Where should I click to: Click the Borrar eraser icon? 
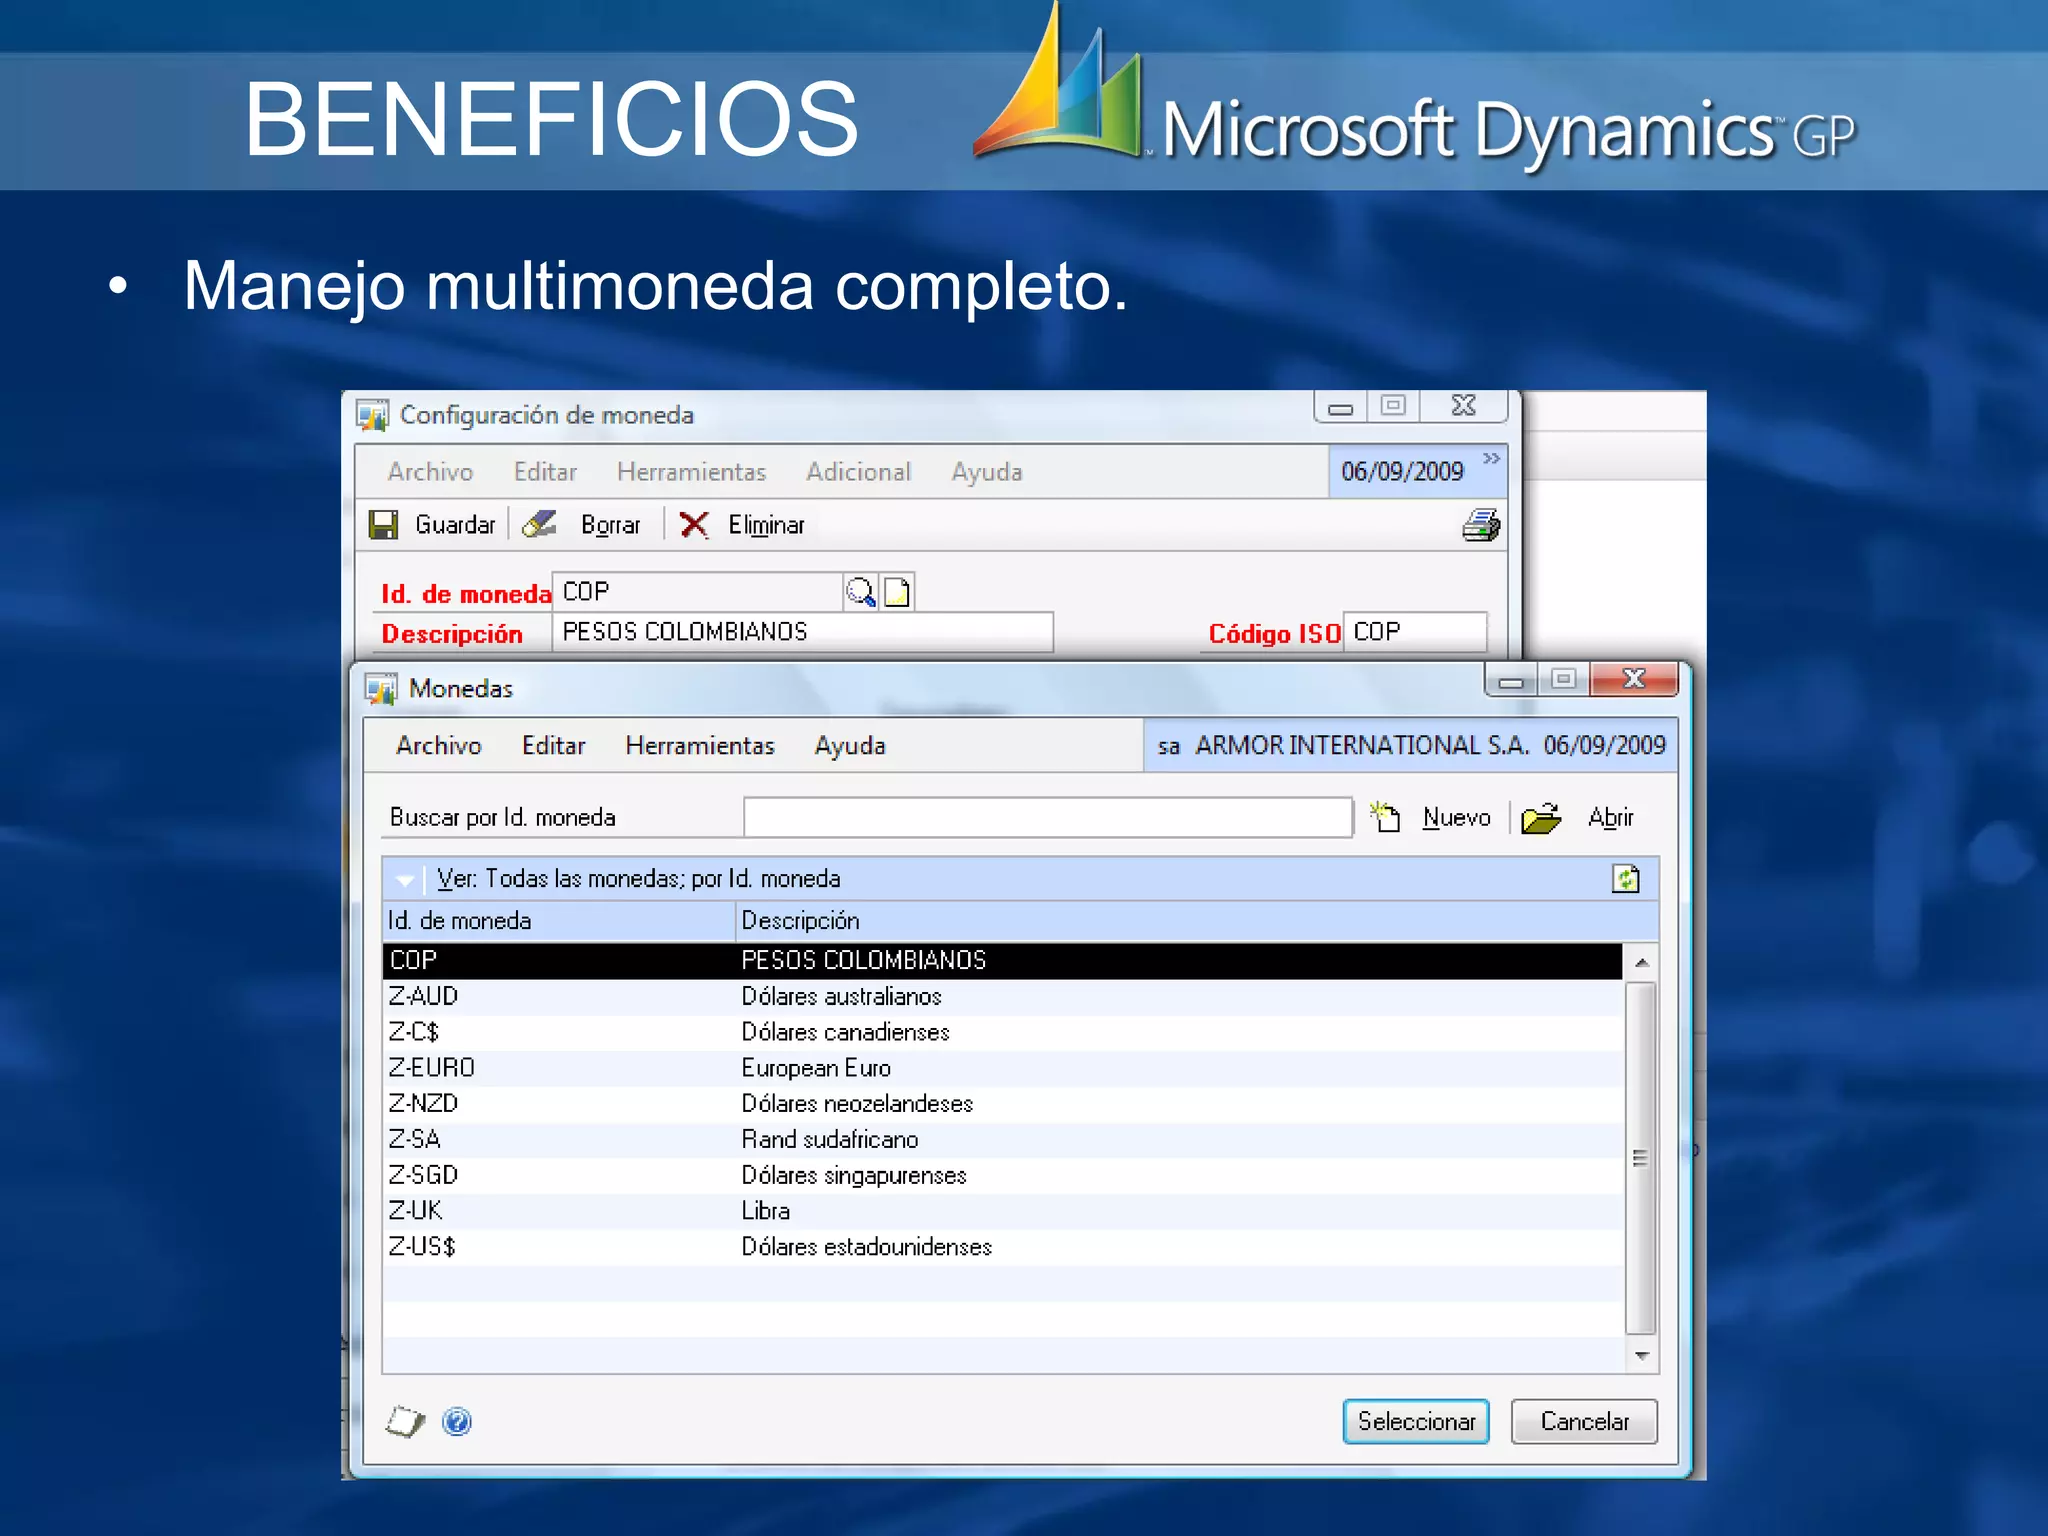pos(539,524)
